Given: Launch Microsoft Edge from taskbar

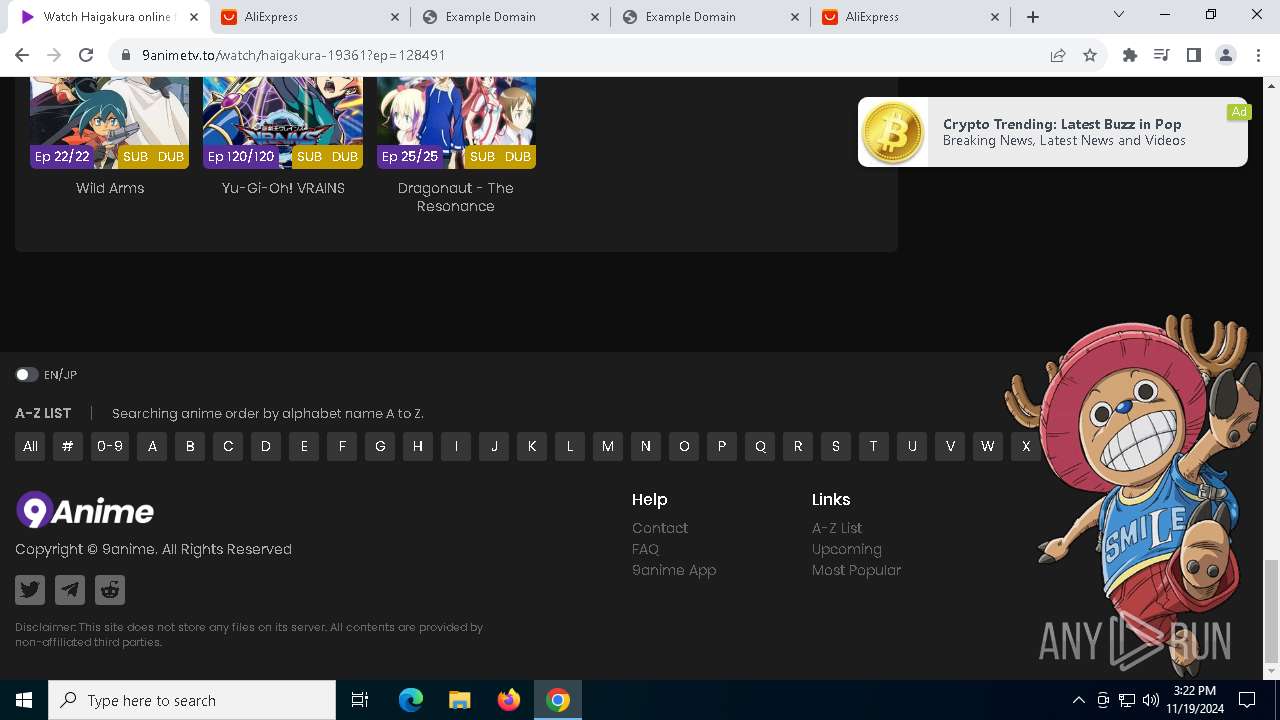Looking at the screenshot, I should tap(411, 700).
